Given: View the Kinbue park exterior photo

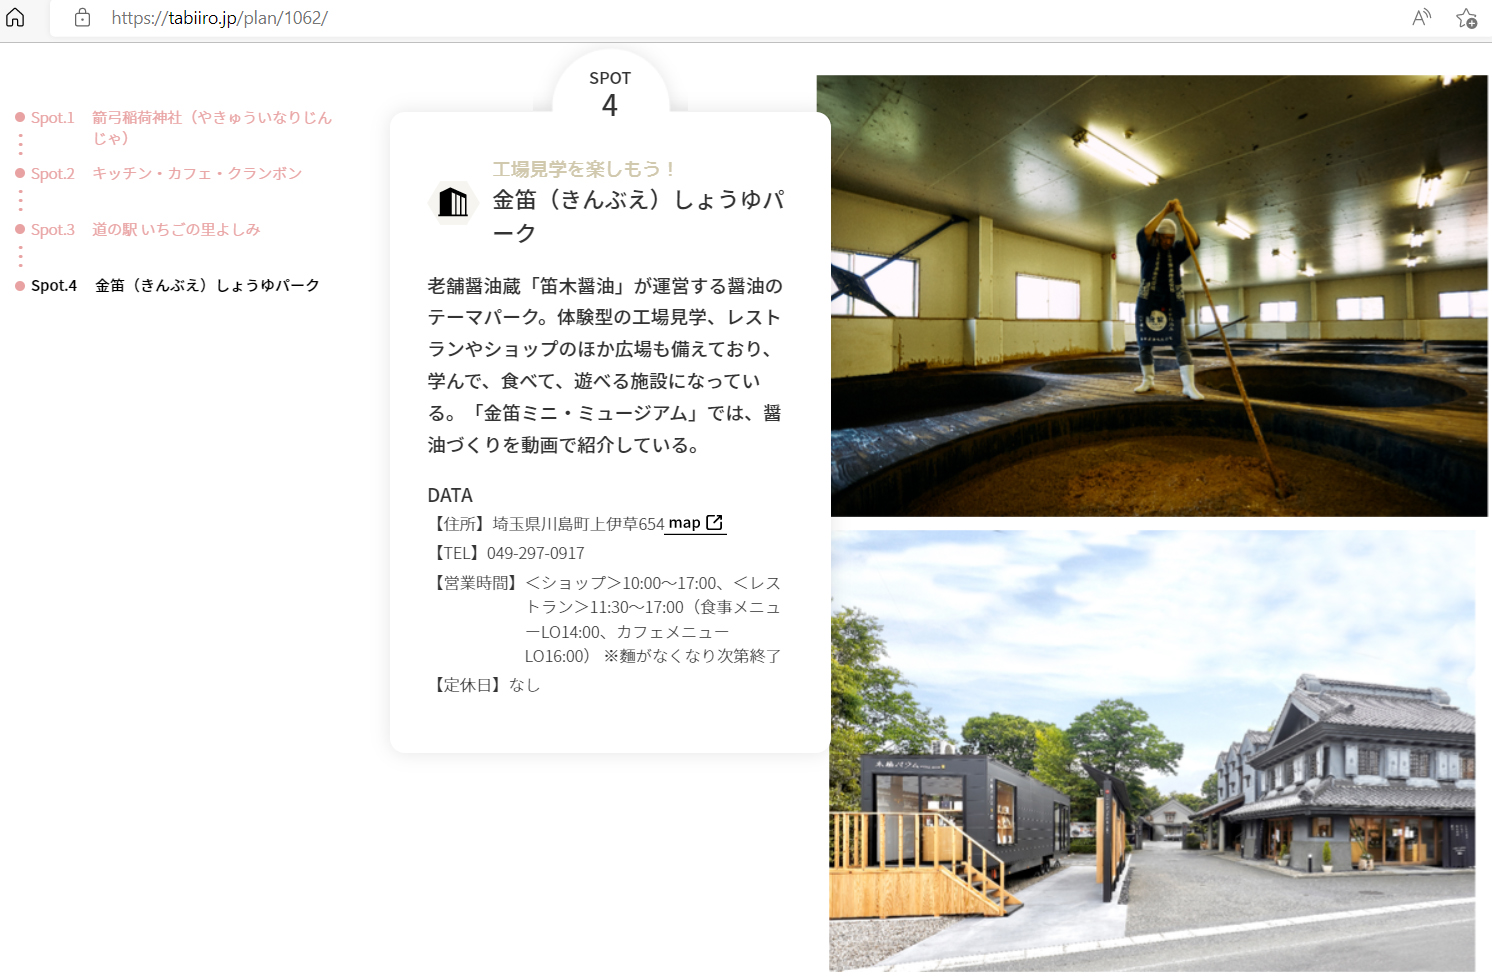Looking at the screenshot, I should tap(1152, 750).
